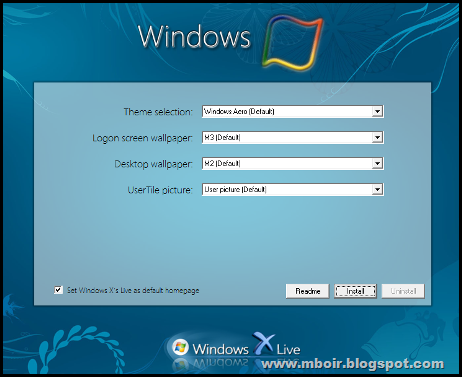Click the UserTile picture label
462x377 pixels.
(160, 190)
